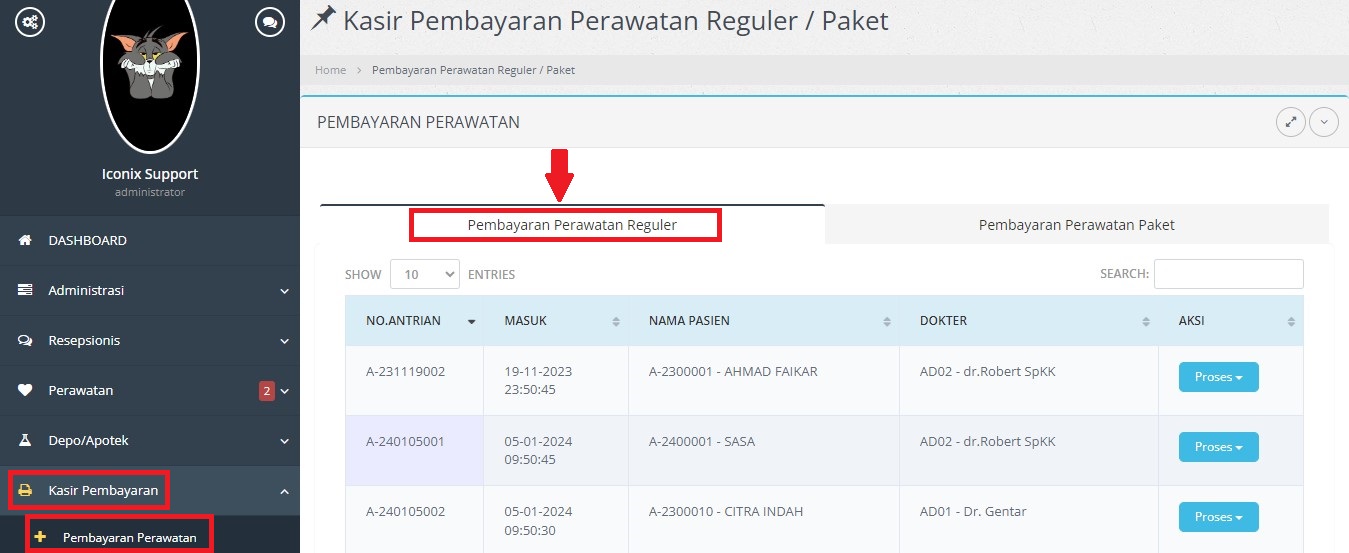Image resolution: width=1349 pixels, height=553 pixels.
Task: Click the settings gears icon in sidebar header
Action: point(30,22)
